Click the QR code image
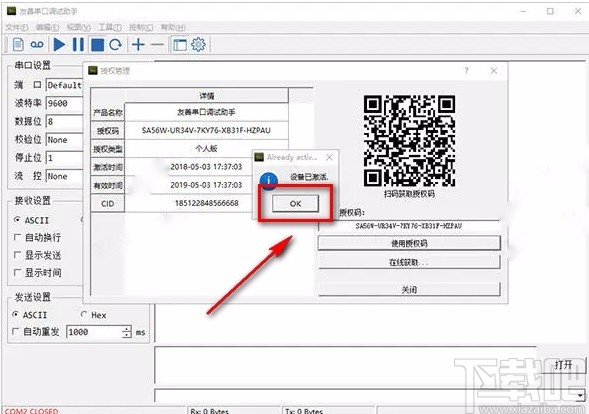This screenshot has width=589, height=414. [x=409, y=141]
